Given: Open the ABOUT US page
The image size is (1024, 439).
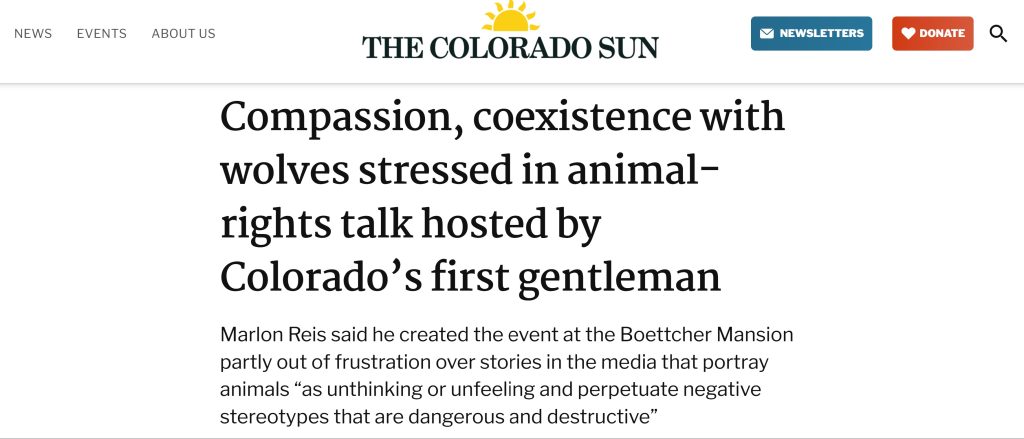Looking at the screenshot, I should [183, 34].
